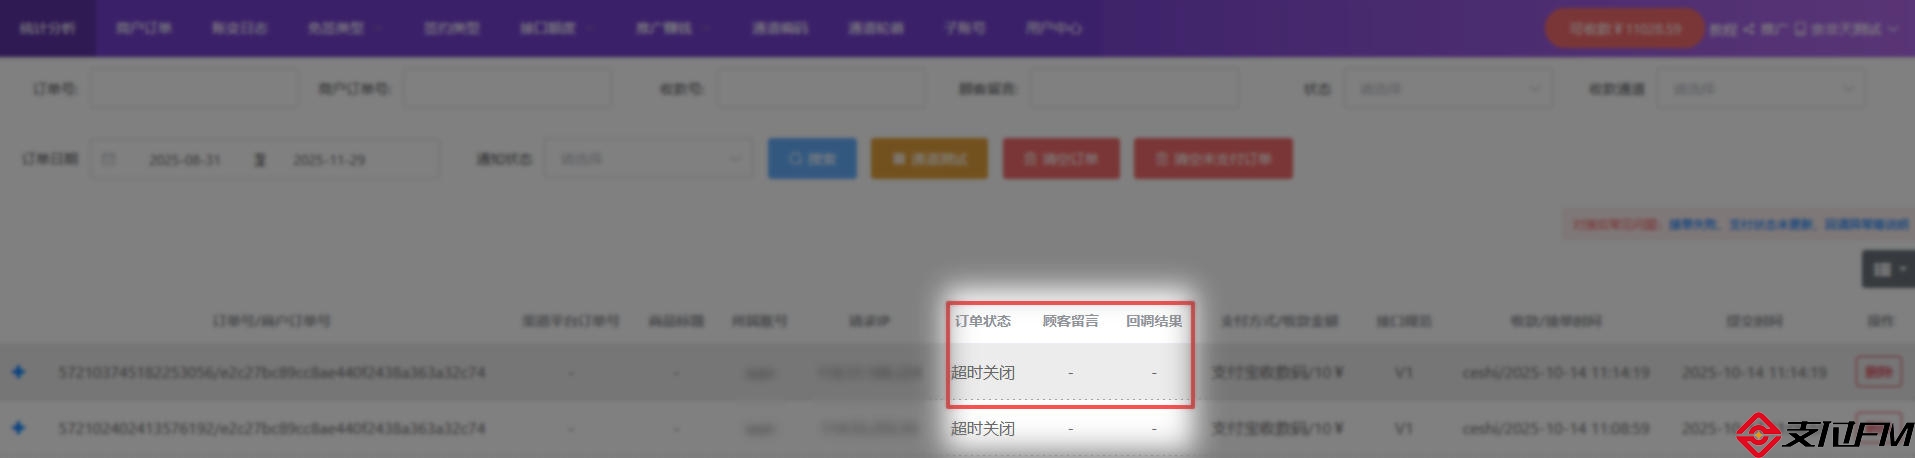Click the orange button beside the search button
Screen dimensions: 1915x458
click(x=928, y=159)
